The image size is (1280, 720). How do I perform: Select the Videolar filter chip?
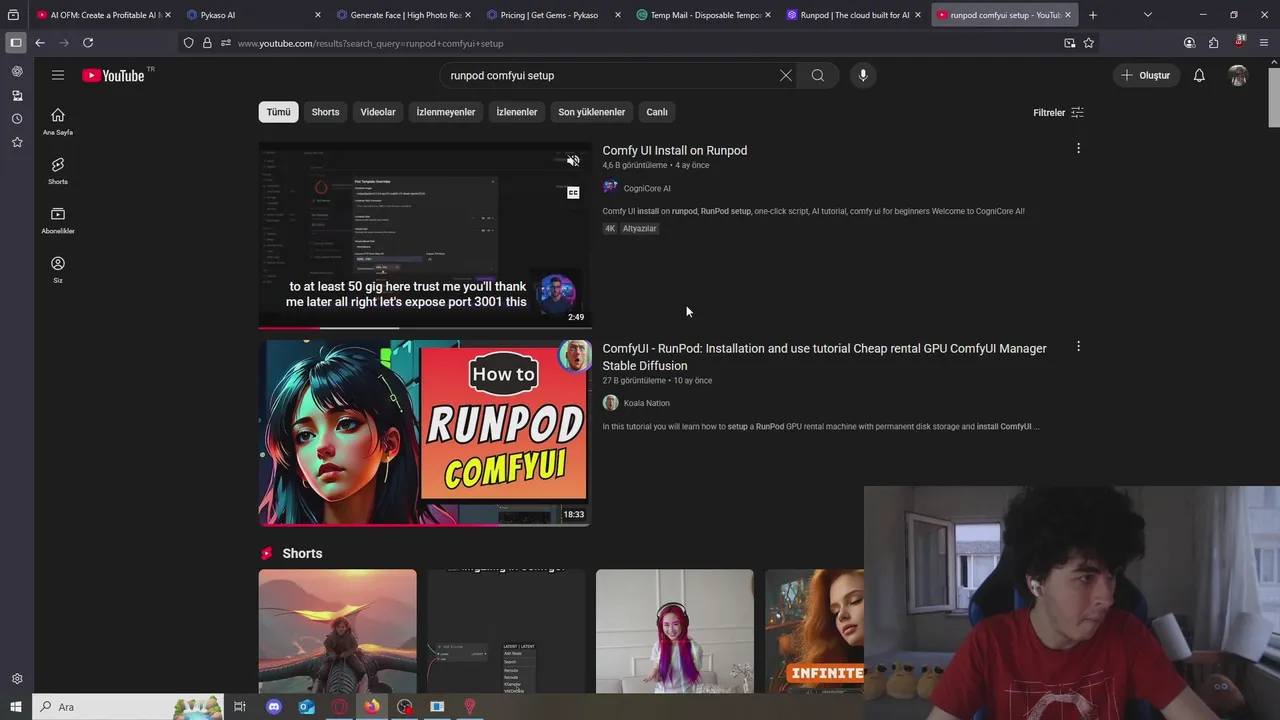click(x=378, y=112)
